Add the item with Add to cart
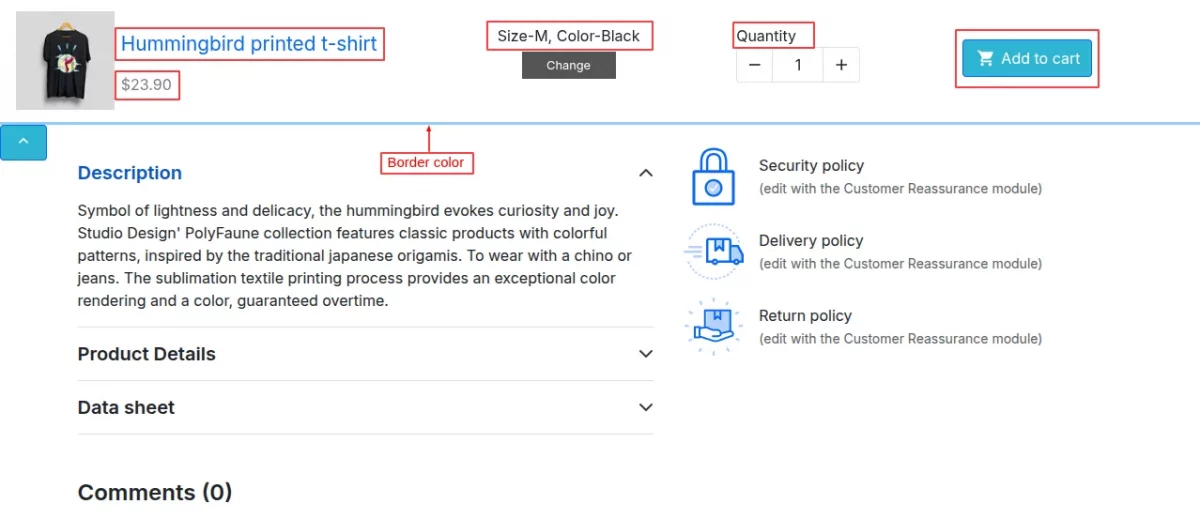Image resolution: width=1200 pixels, height=519 pixels. click(1027, 59)
